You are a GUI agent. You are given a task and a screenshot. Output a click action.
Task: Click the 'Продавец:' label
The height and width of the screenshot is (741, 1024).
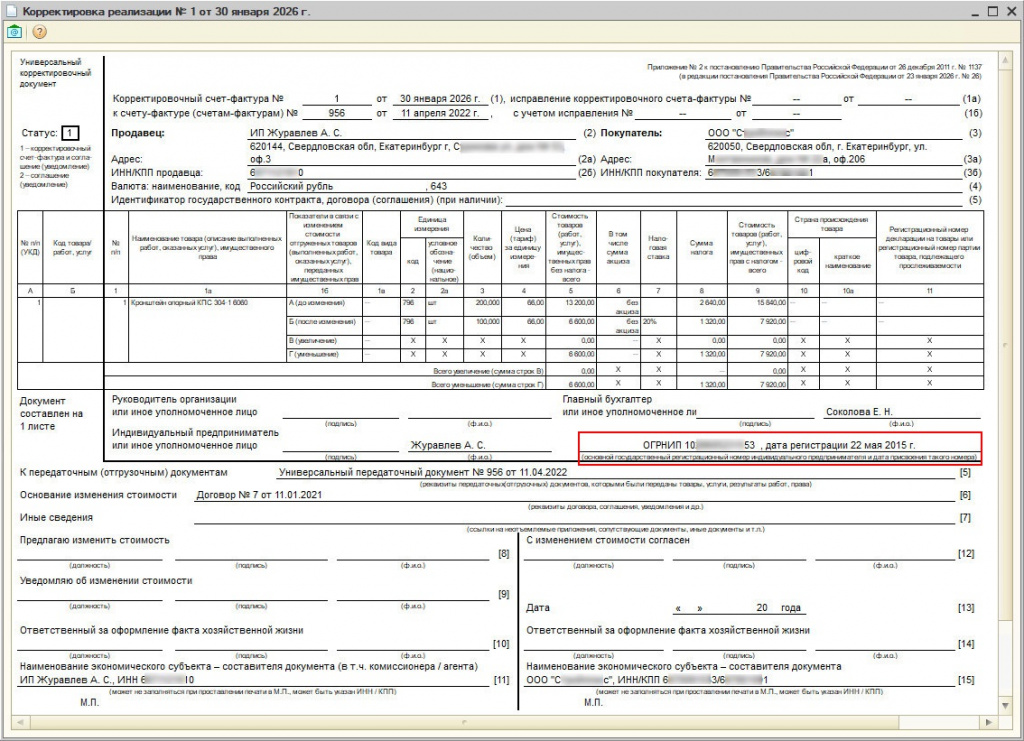tap(138, 133)
